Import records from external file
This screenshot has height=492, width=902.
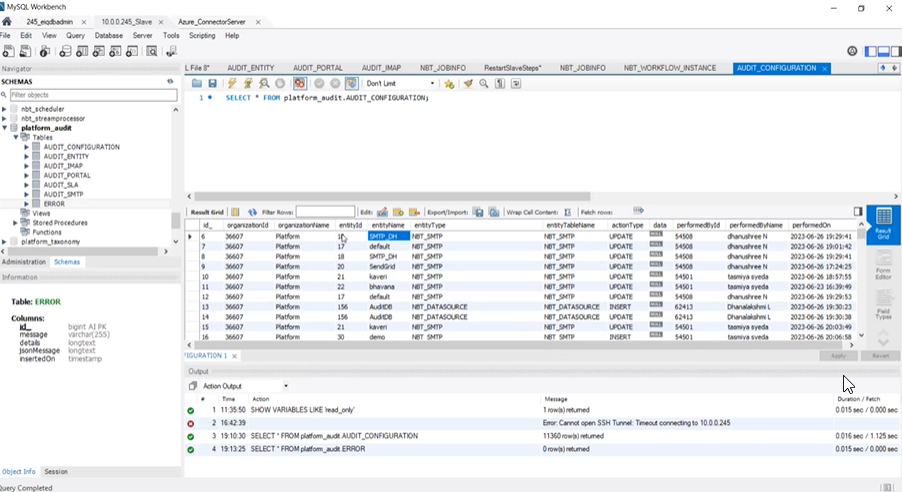(x=494, y=212)
